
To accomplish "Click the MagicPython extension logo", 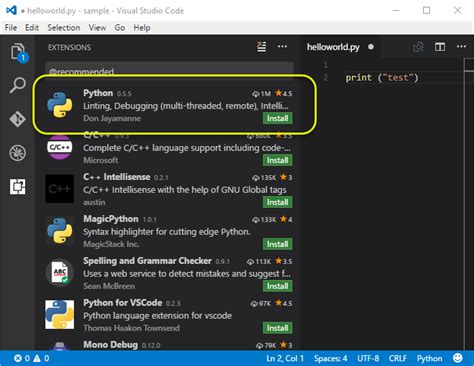I will [x=60, y=231].
